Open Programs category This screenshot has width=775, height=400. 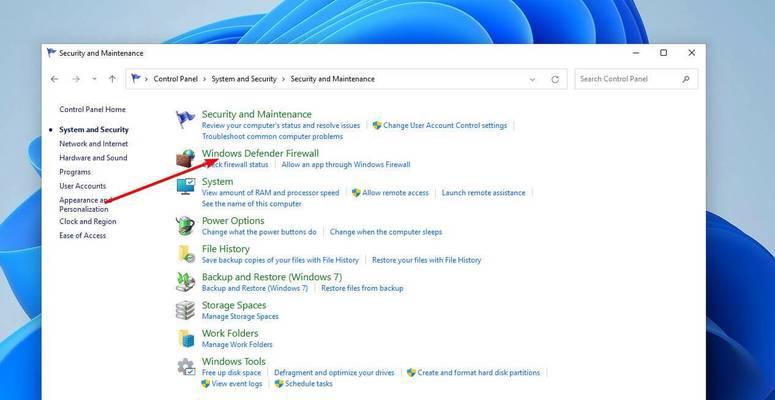tap(75, 172)
